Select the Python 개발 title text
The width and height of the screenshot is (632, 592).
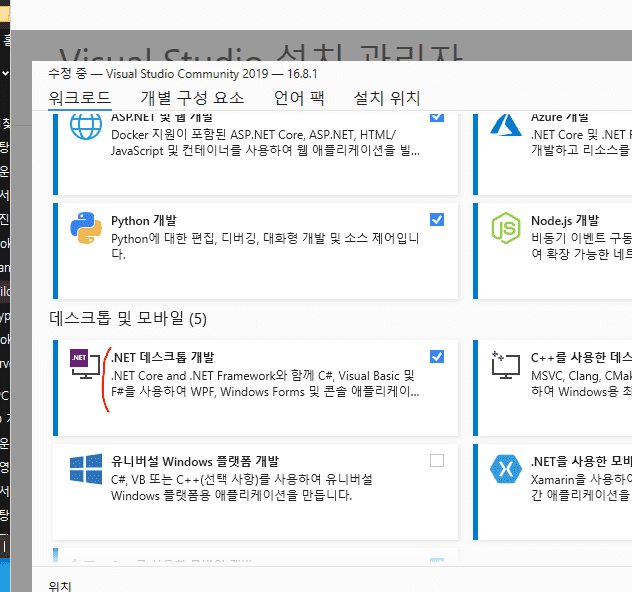(x=144, y=220)
